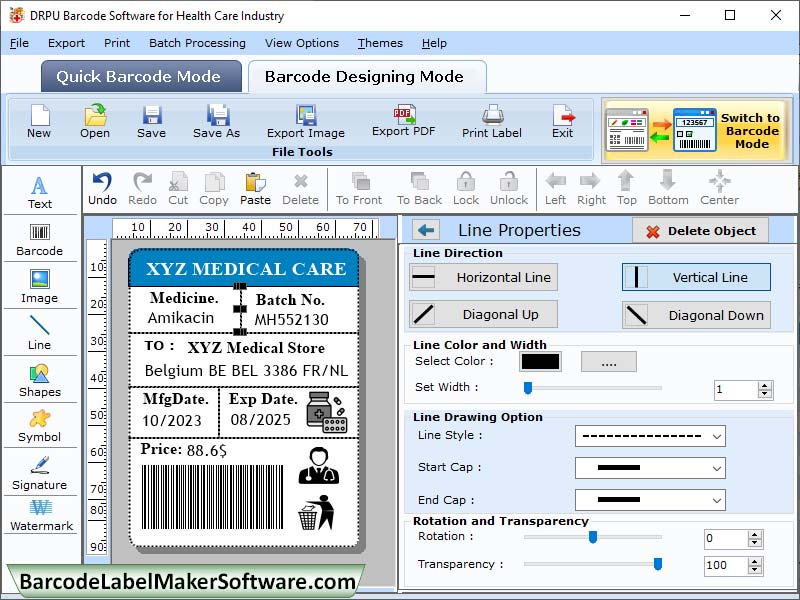The height and width of the screenshot is (600, 800).
Task: Click the Transparency value field showing 100
Action: (726, 565)
